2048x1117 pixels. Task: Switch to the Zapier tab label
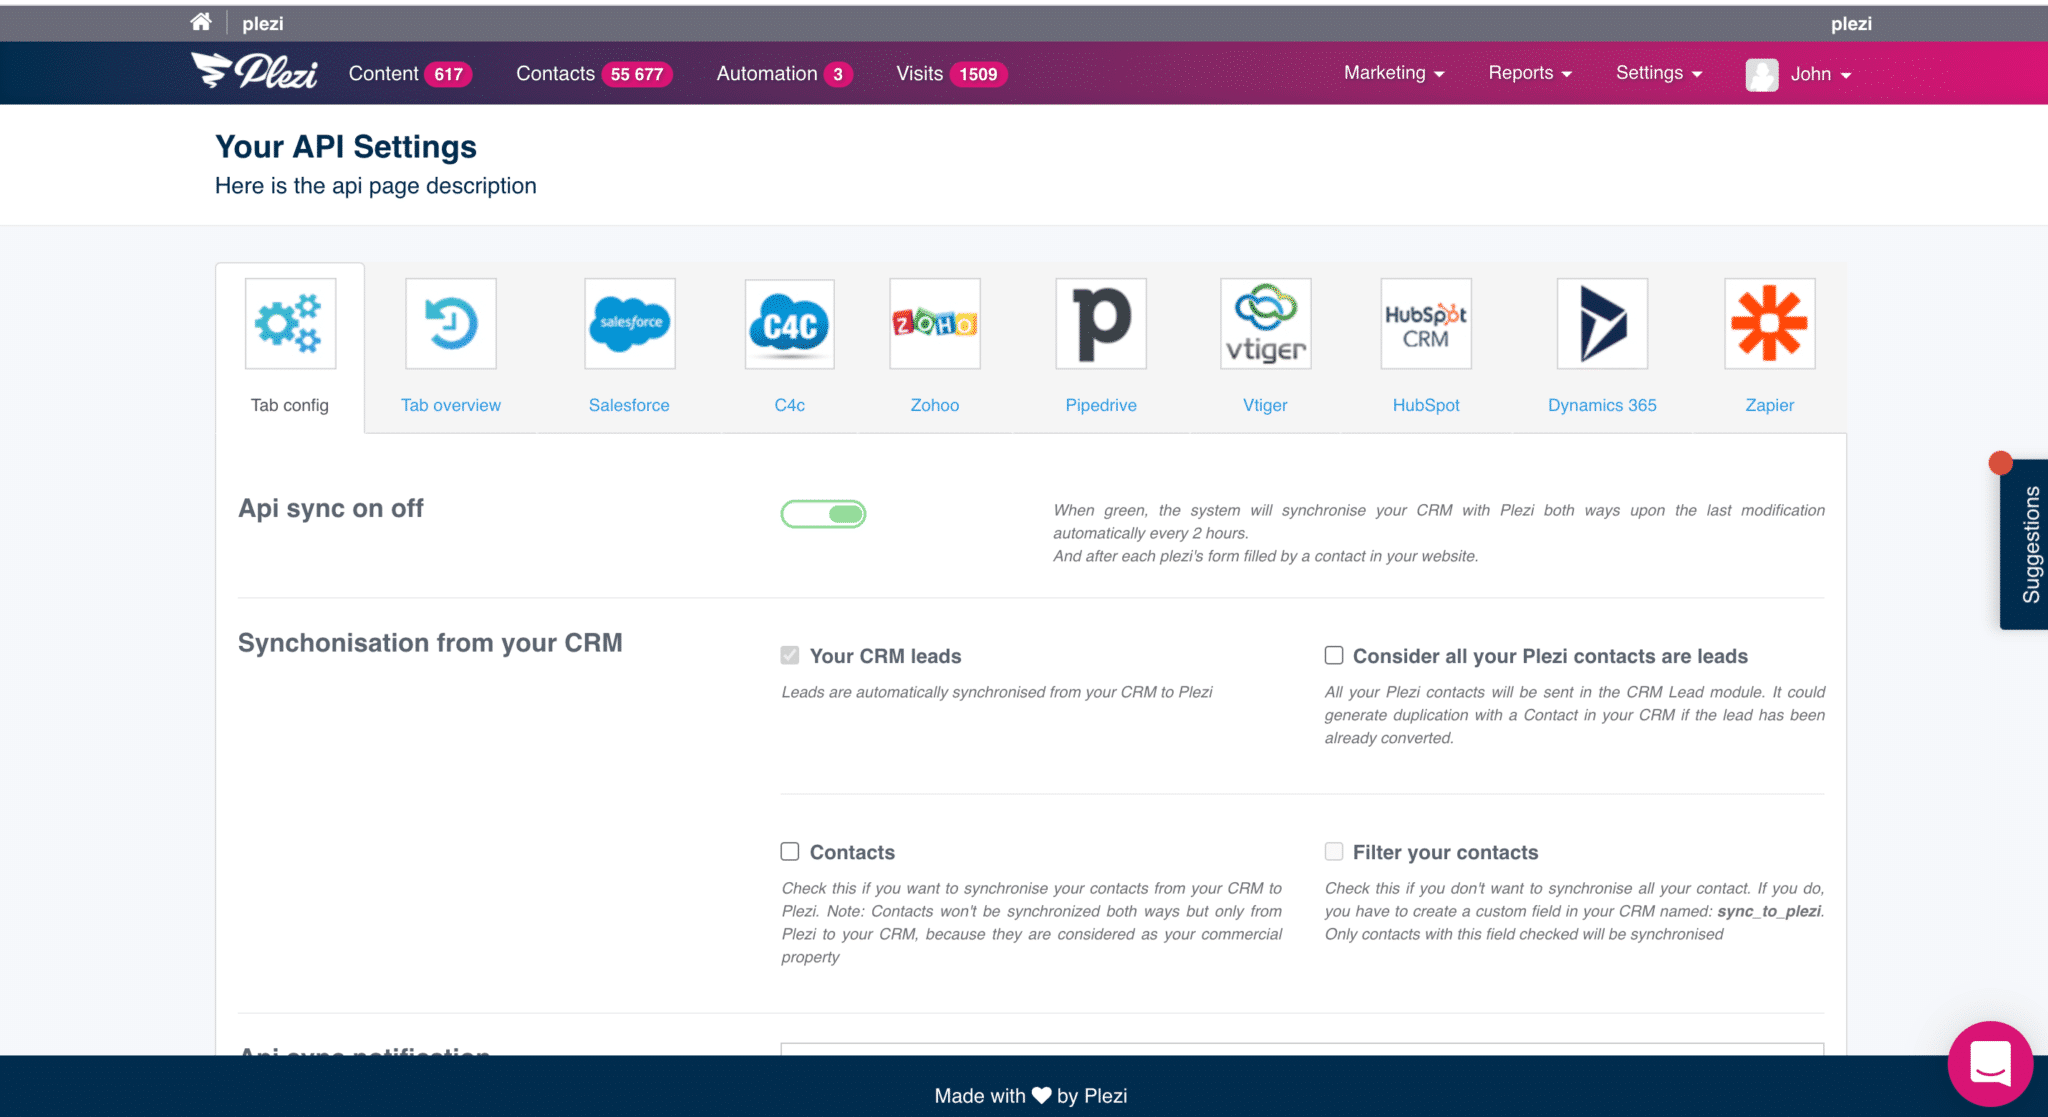pos(1769,405)
